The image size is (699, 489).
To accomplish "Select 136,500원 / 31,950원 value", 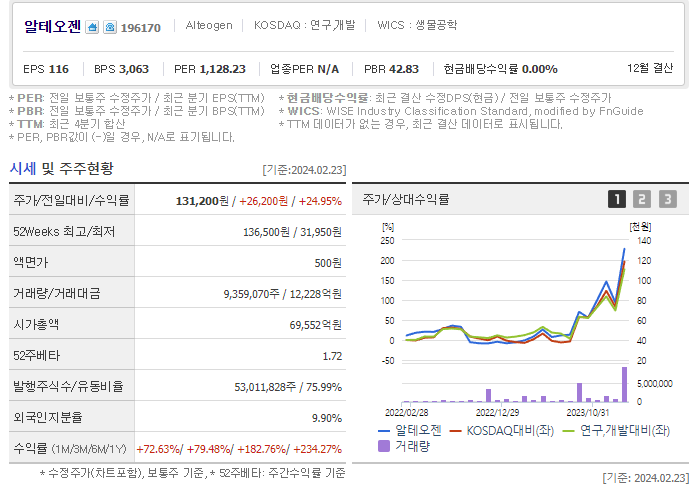I will click(292, 232).
